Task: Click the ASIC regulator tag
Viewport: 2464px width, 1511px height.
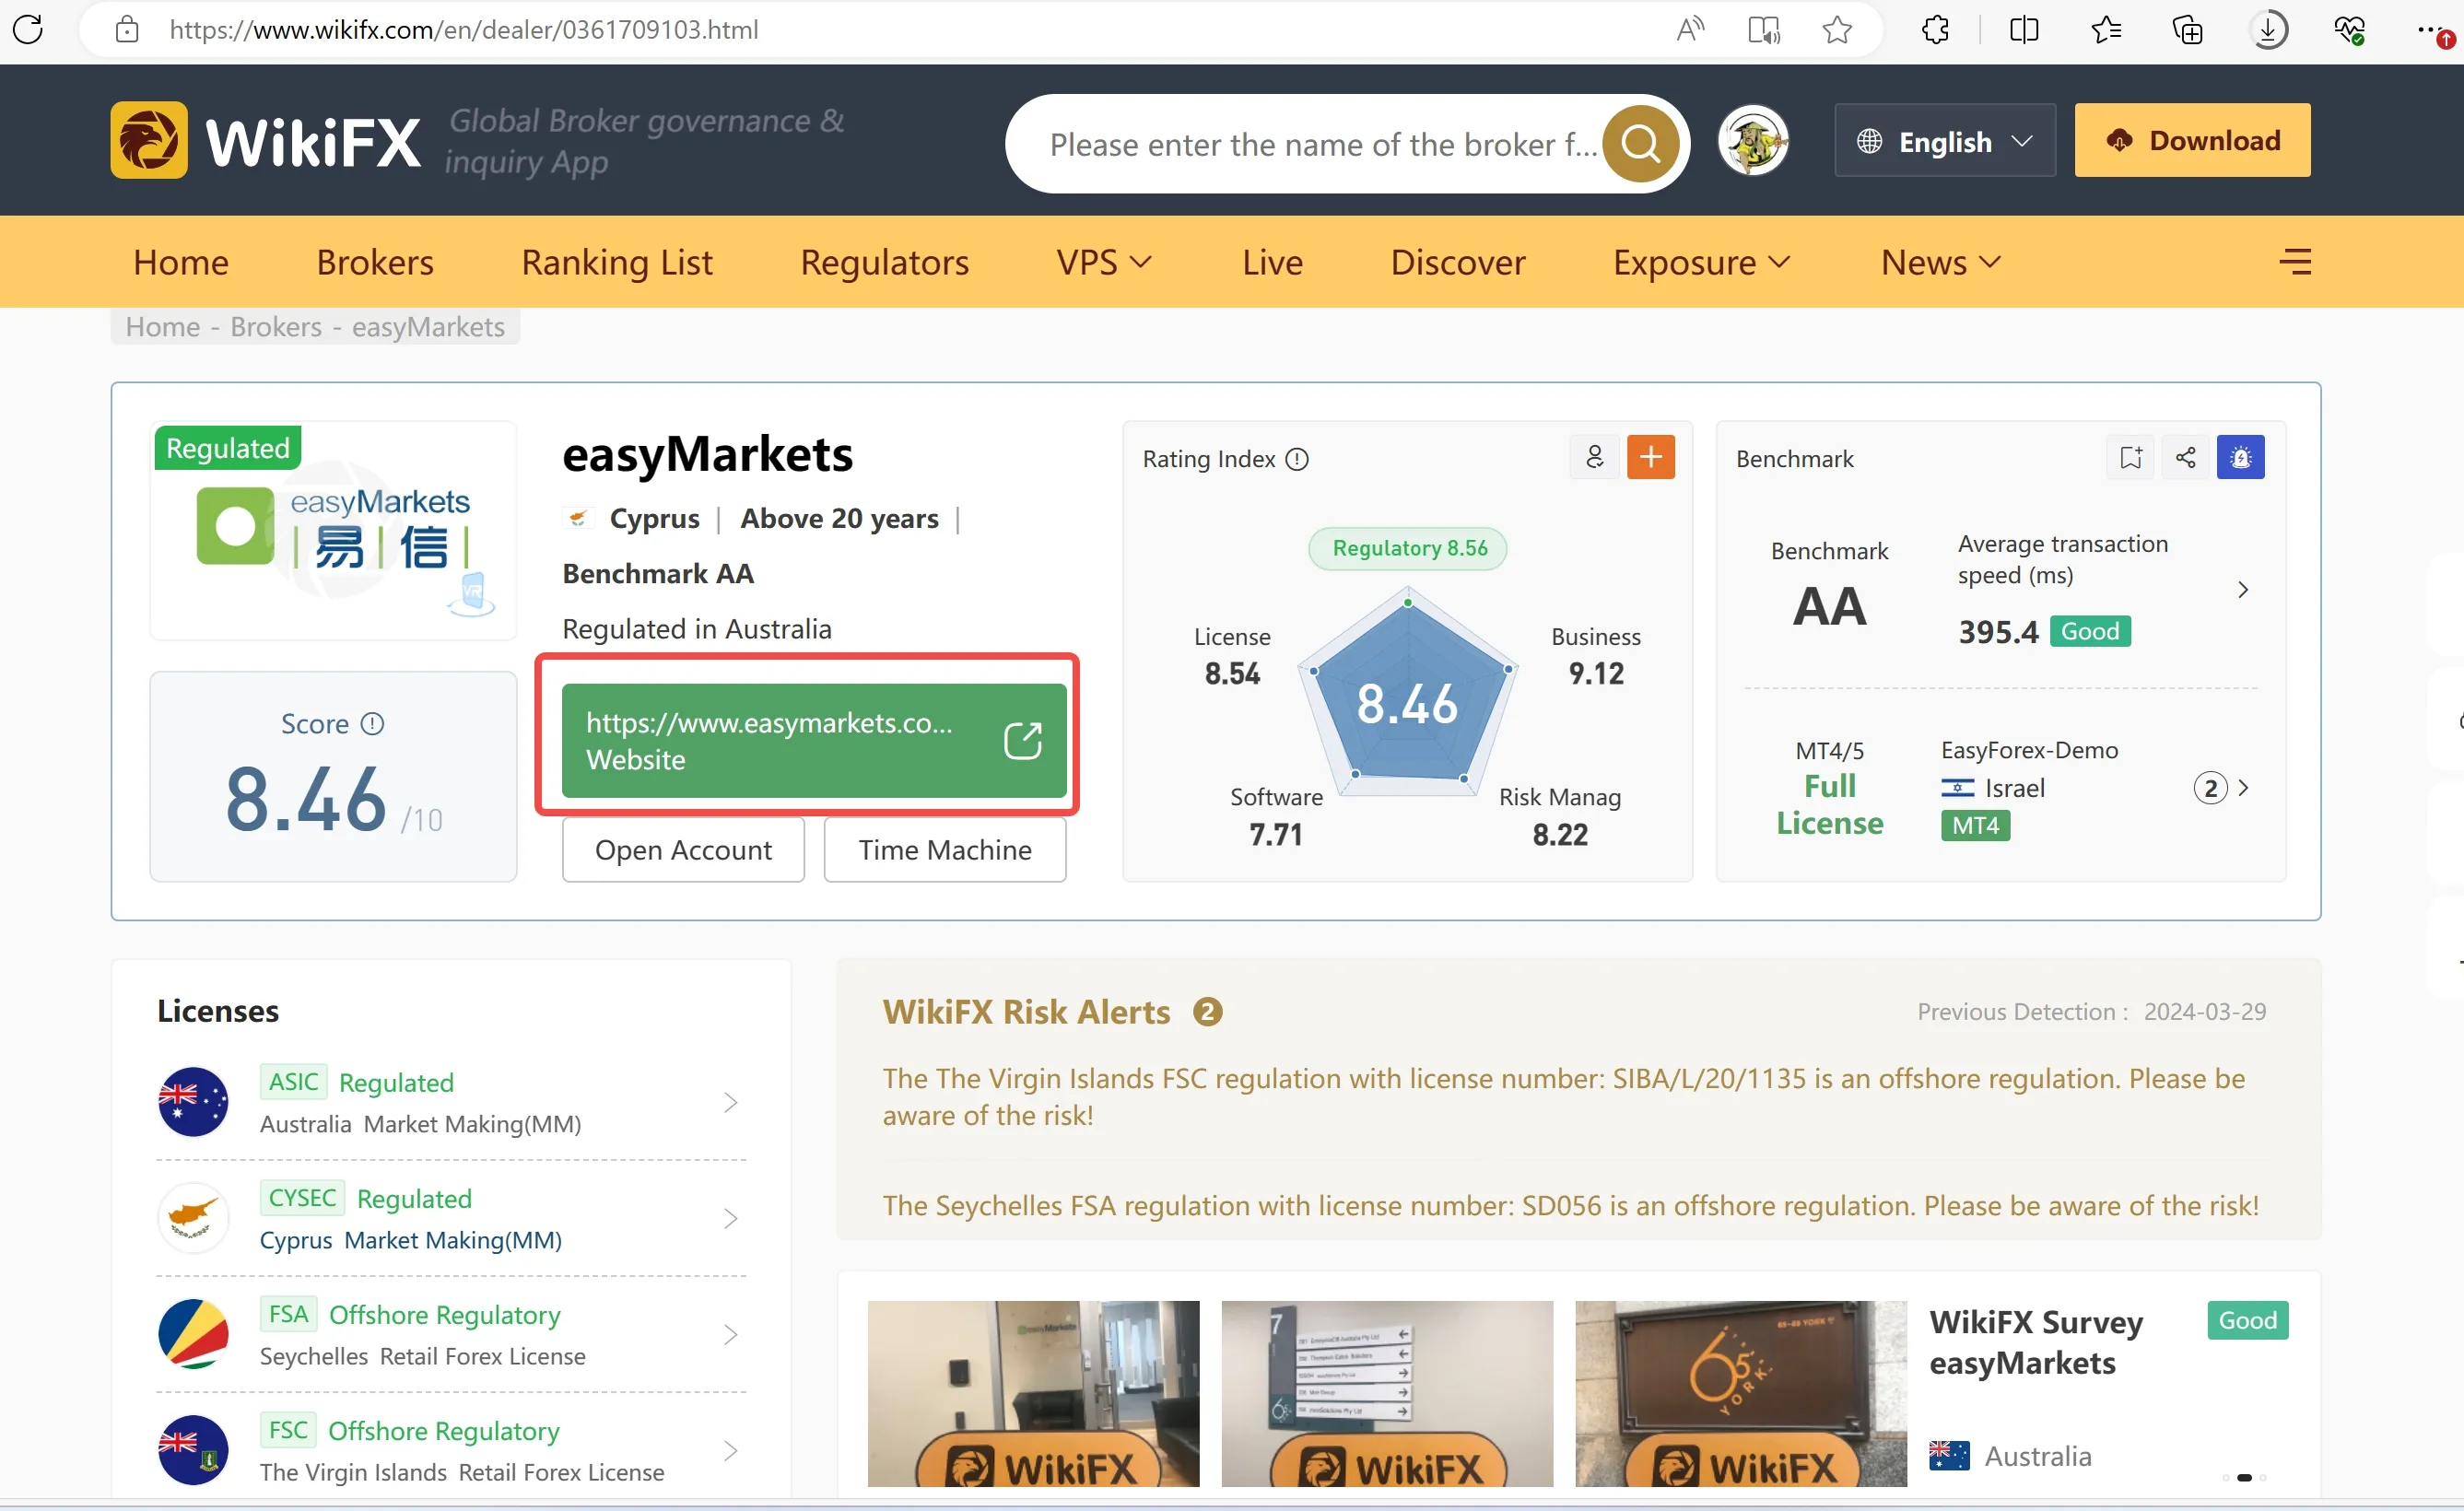Action: (x=293, y=1081)
